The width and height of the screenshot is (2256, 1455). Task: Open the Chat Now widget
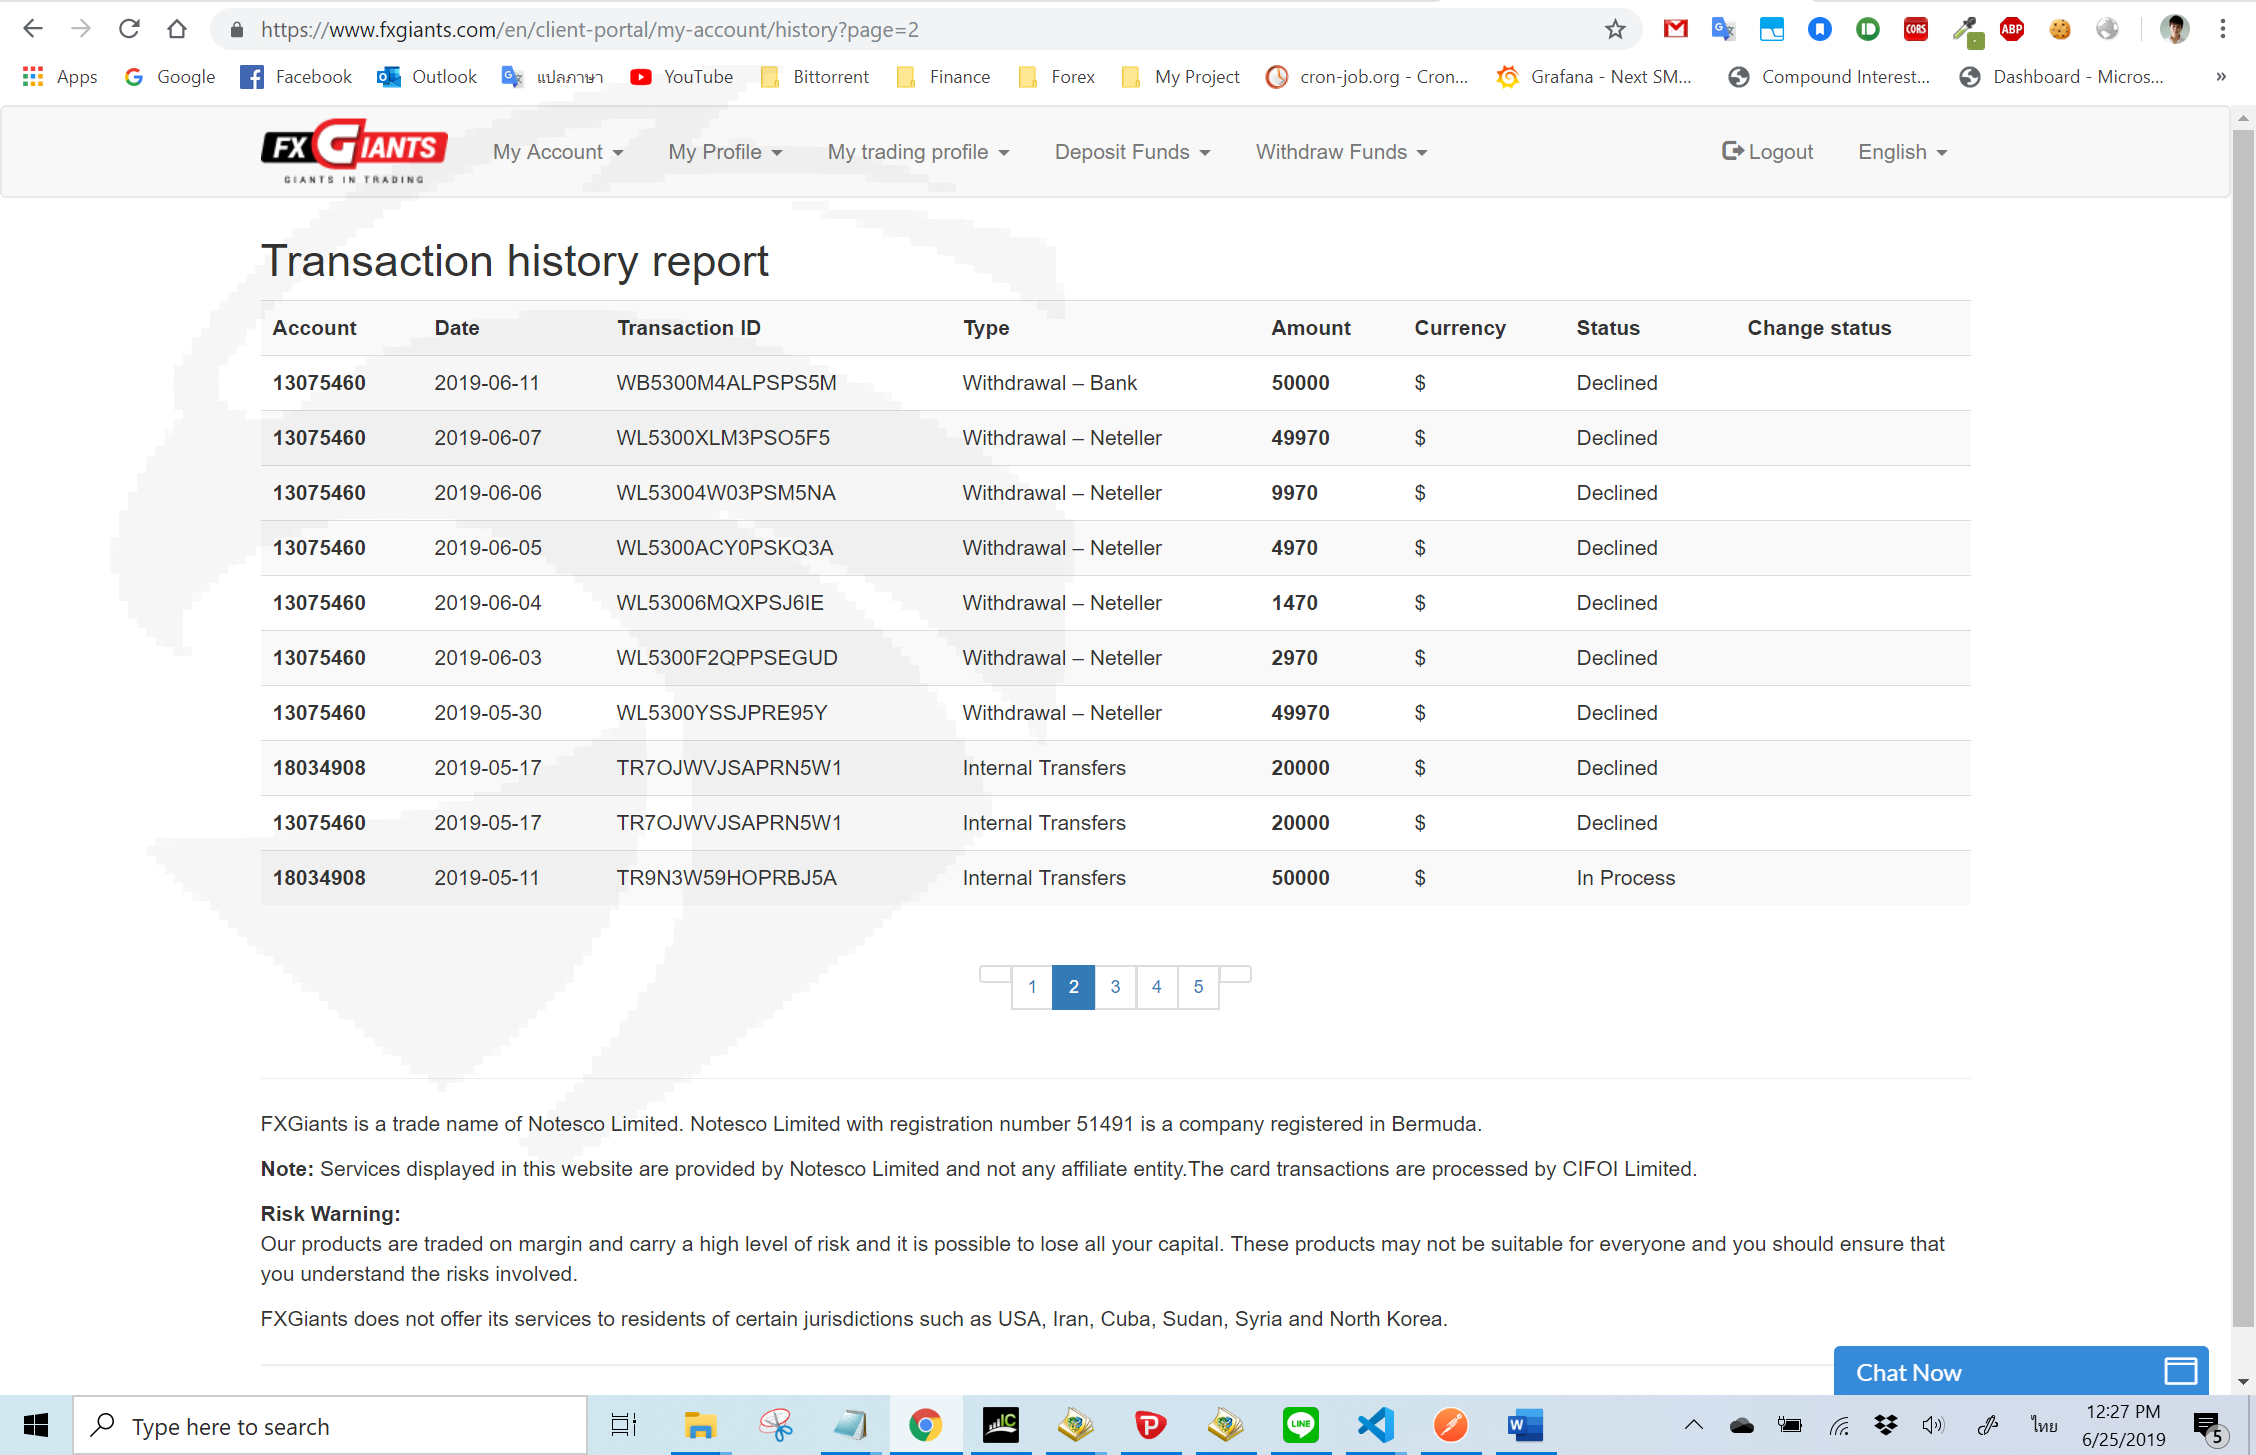click(x=2021, y=1372)
